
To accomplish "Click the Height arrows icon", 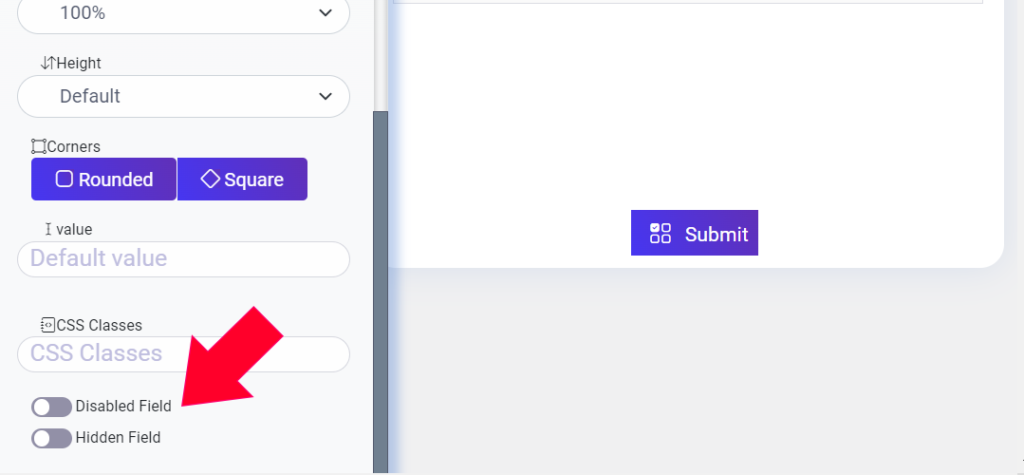I will click(x=48, y=63).
